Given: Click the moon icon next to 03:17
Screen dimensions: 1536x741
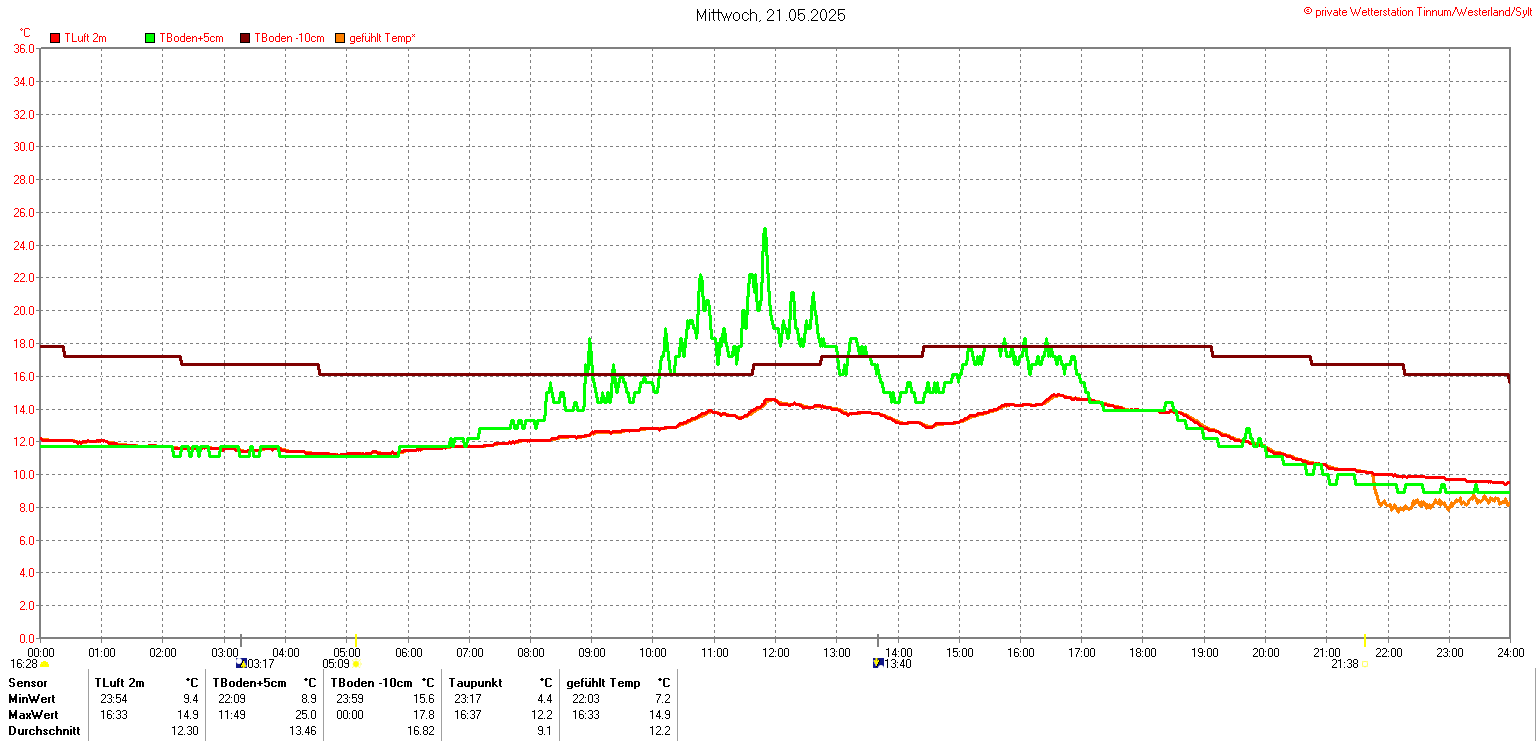Looking at the screenshot, I should click(240, 664).
